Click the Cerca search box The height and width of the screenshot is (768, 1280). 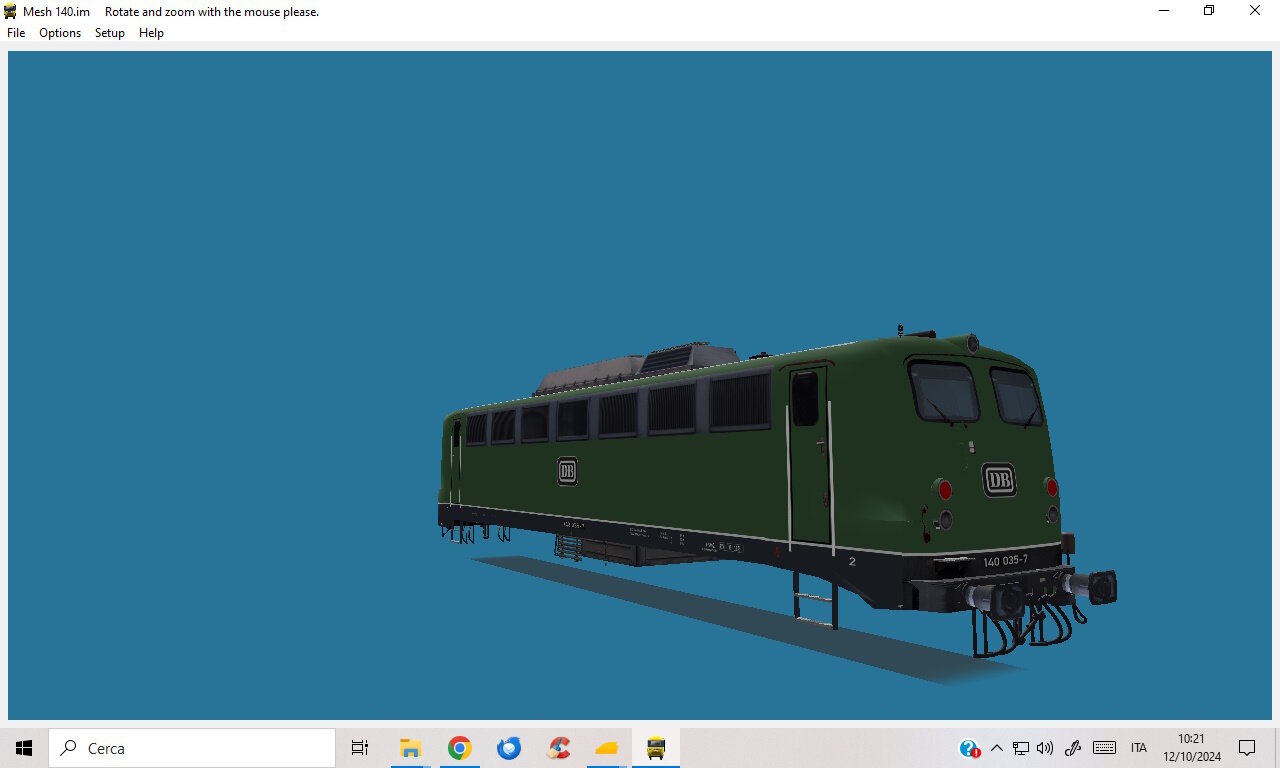click(x=192, y=748)
